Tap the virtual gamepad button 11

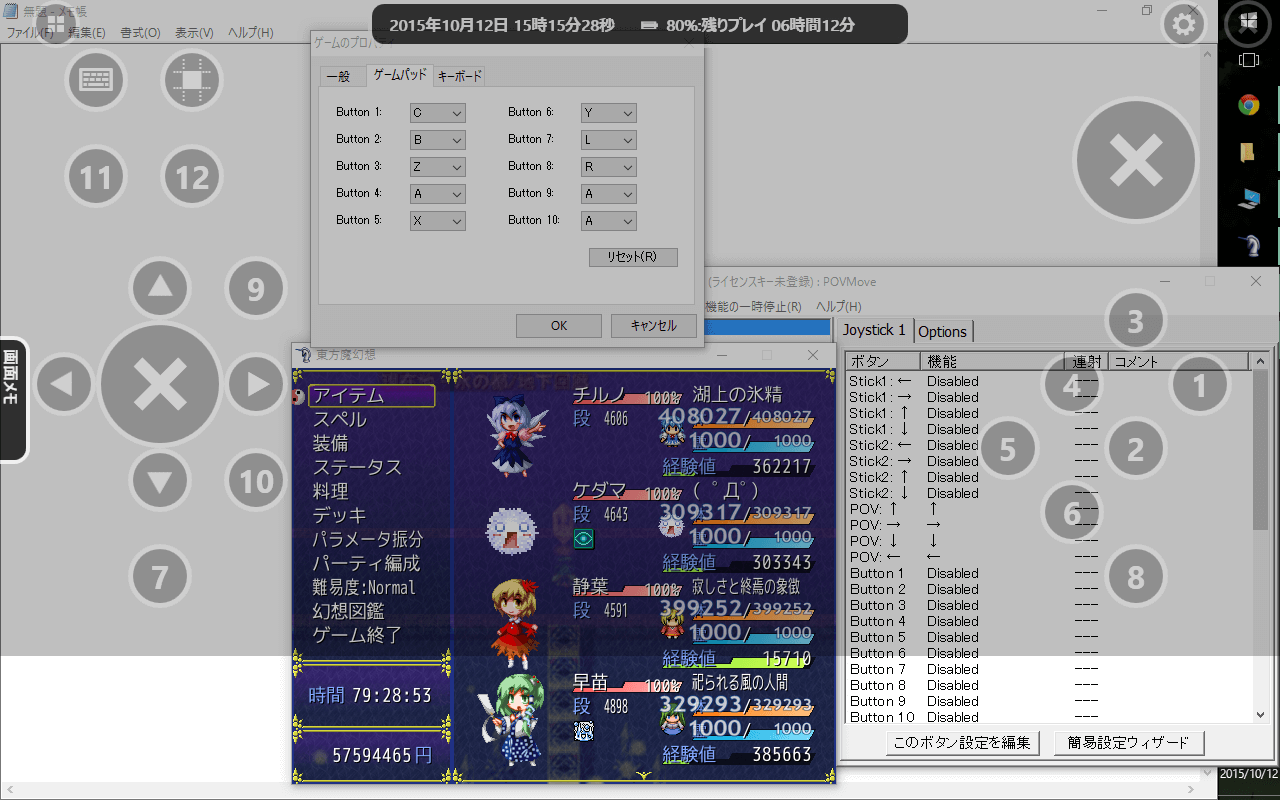click(x=96, y=178)
